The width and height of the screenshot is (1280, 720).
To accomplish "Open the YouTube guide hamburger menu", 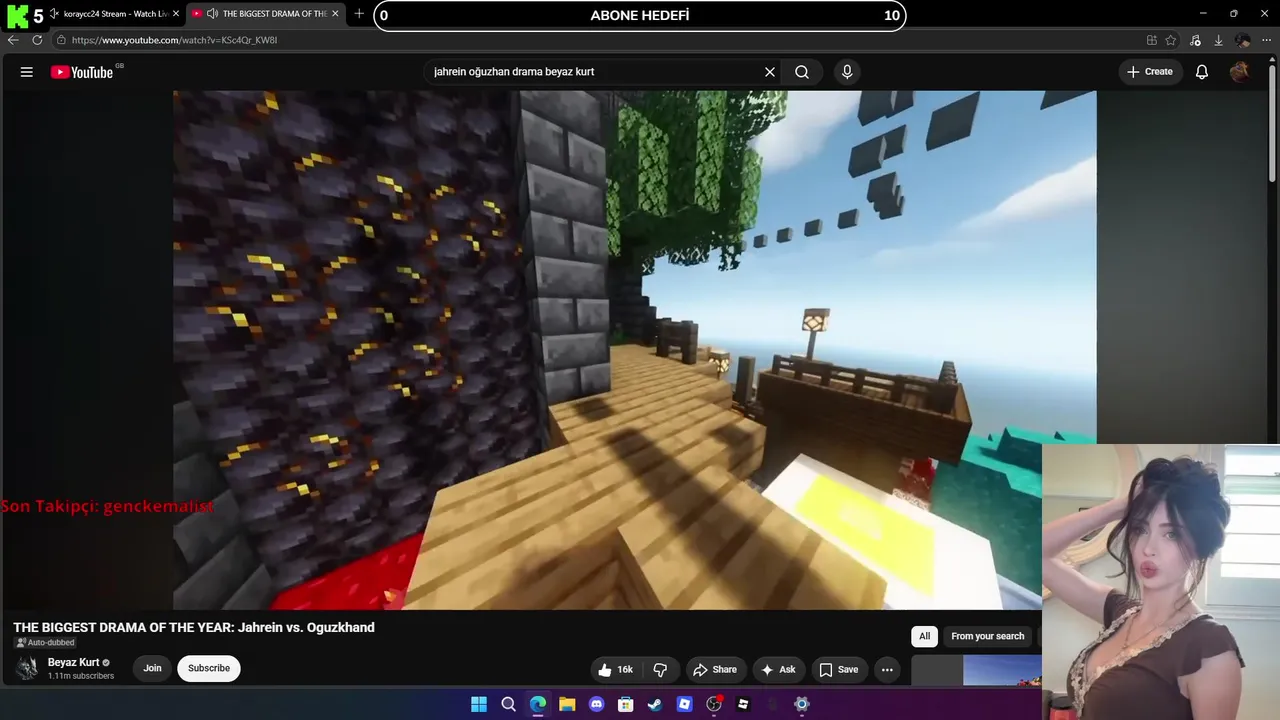I will click(x=27, y=72).
